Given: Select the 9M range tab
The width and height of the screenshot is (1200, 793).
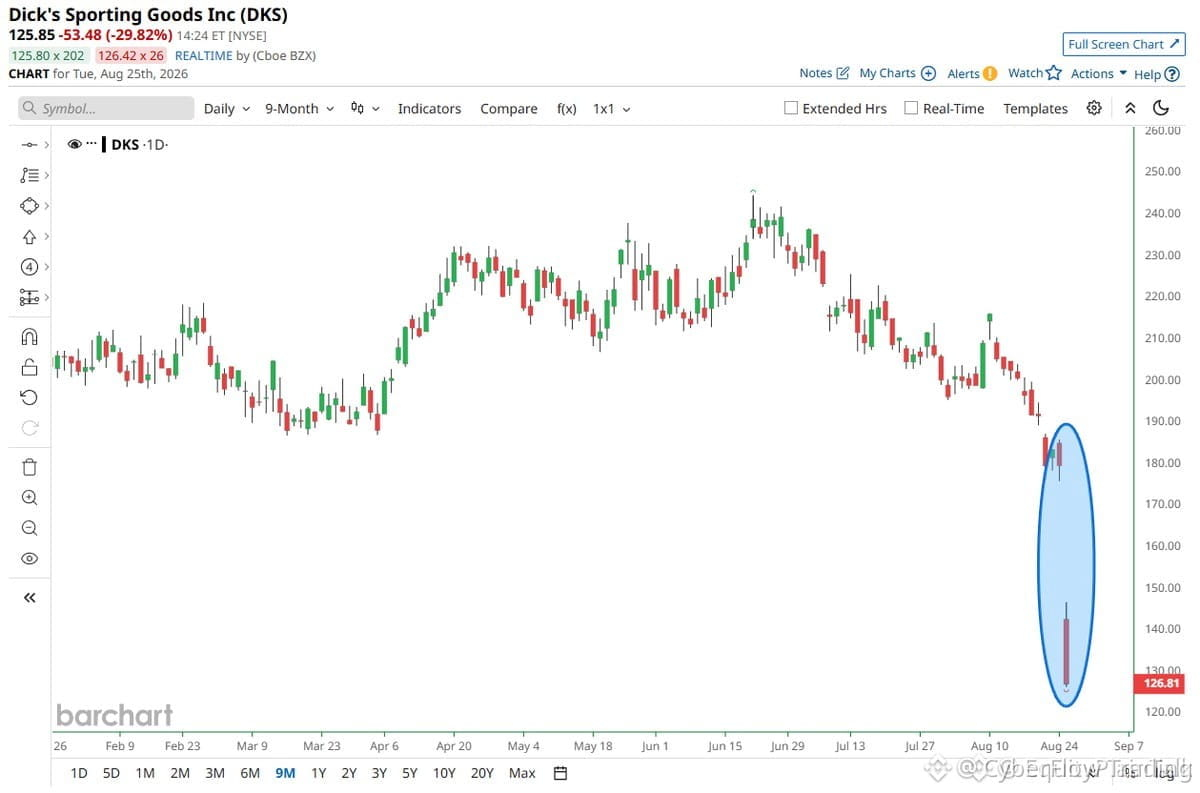Looking at the screenshot, I should (284, 773).
